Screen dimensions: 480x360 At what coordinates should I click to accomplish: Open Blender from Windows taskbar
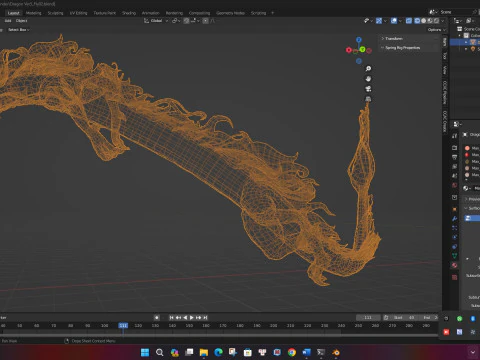336,352
